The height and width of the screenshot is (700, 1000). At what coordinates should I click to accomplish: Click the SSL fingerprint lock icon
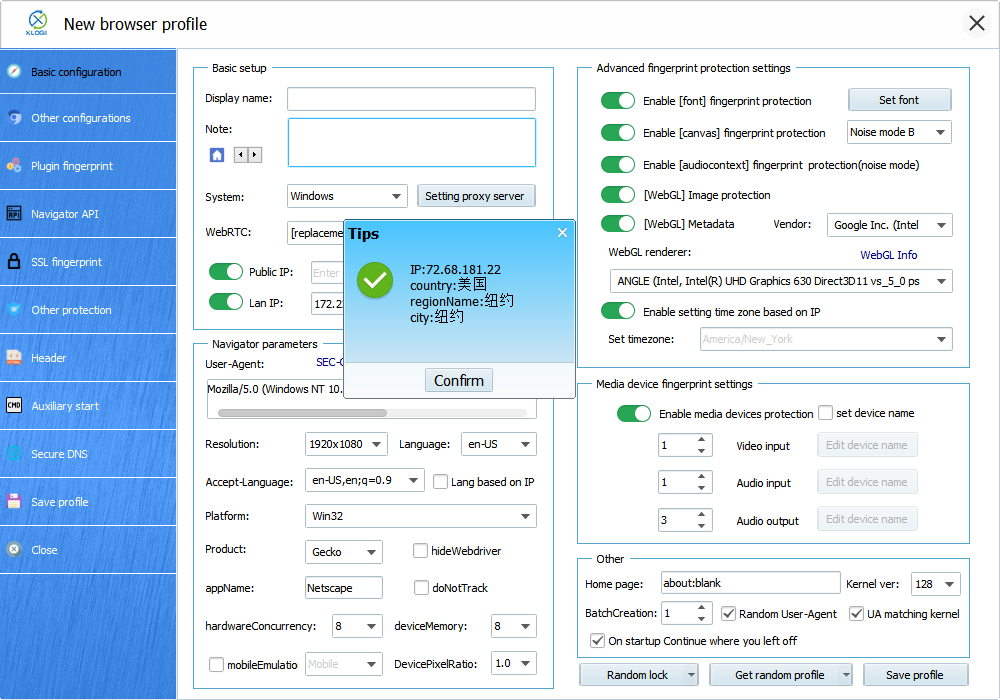(14, 262)
